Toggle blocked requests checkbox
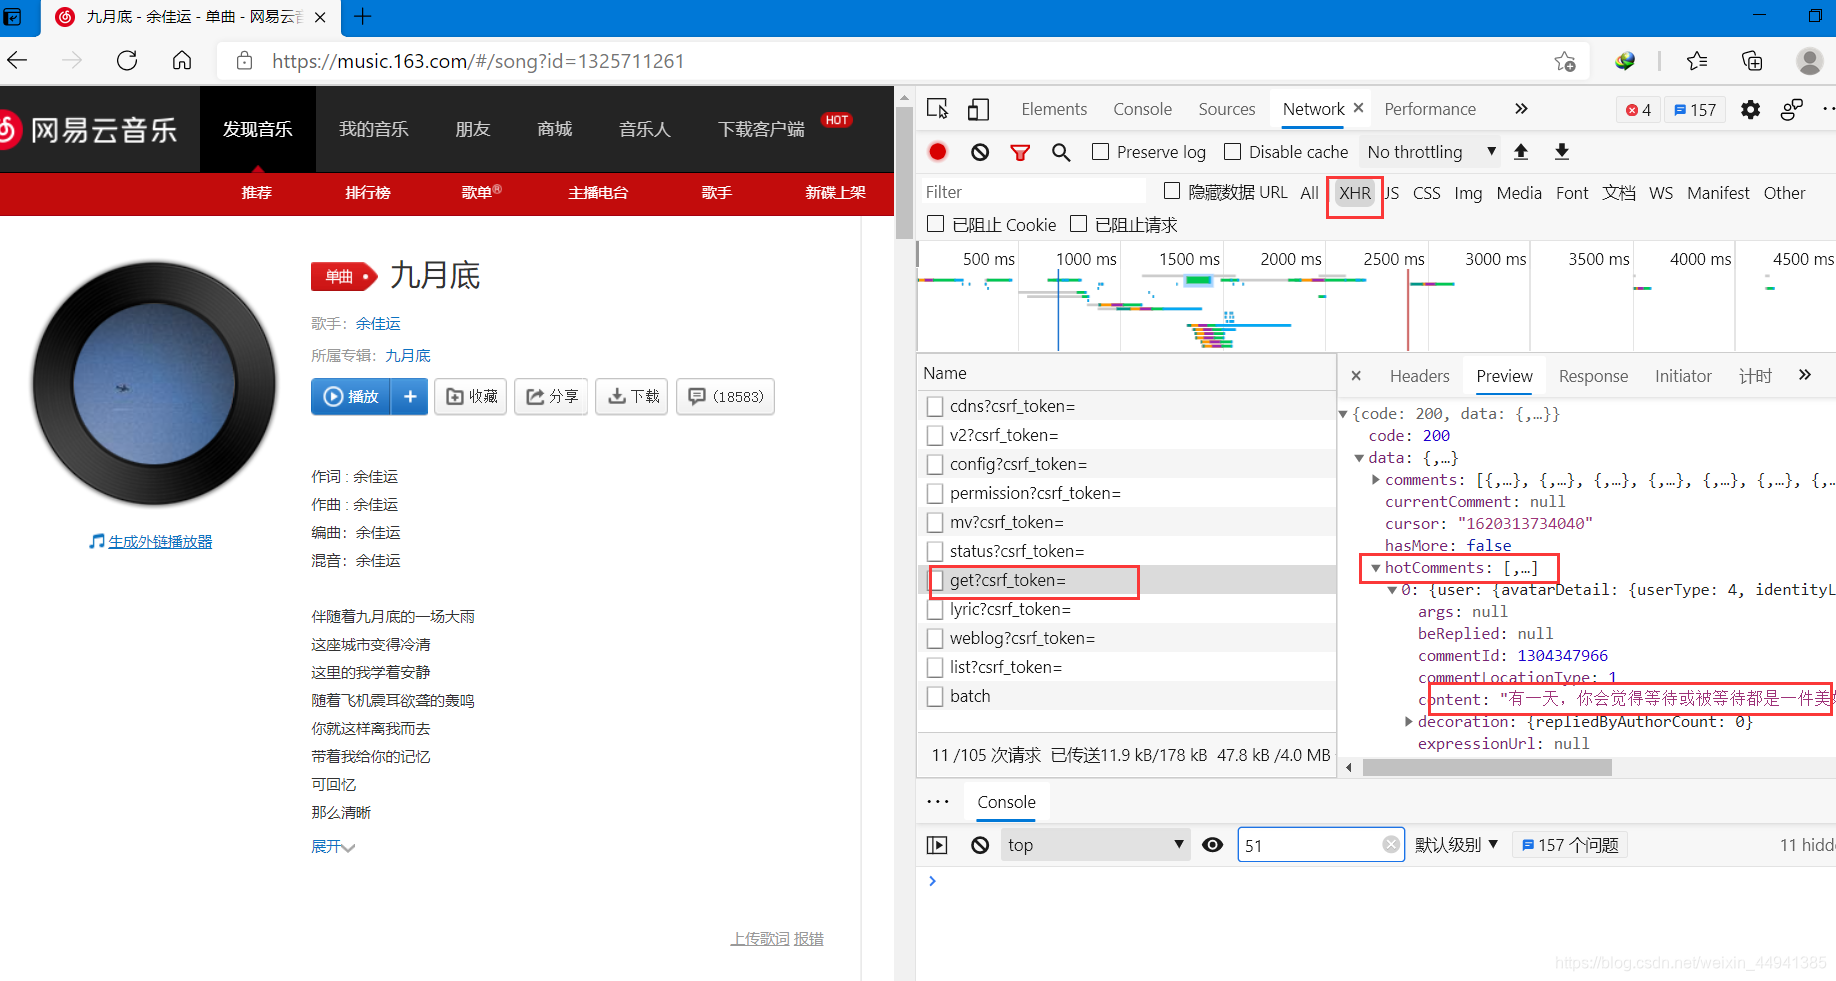 [1078, 224]
